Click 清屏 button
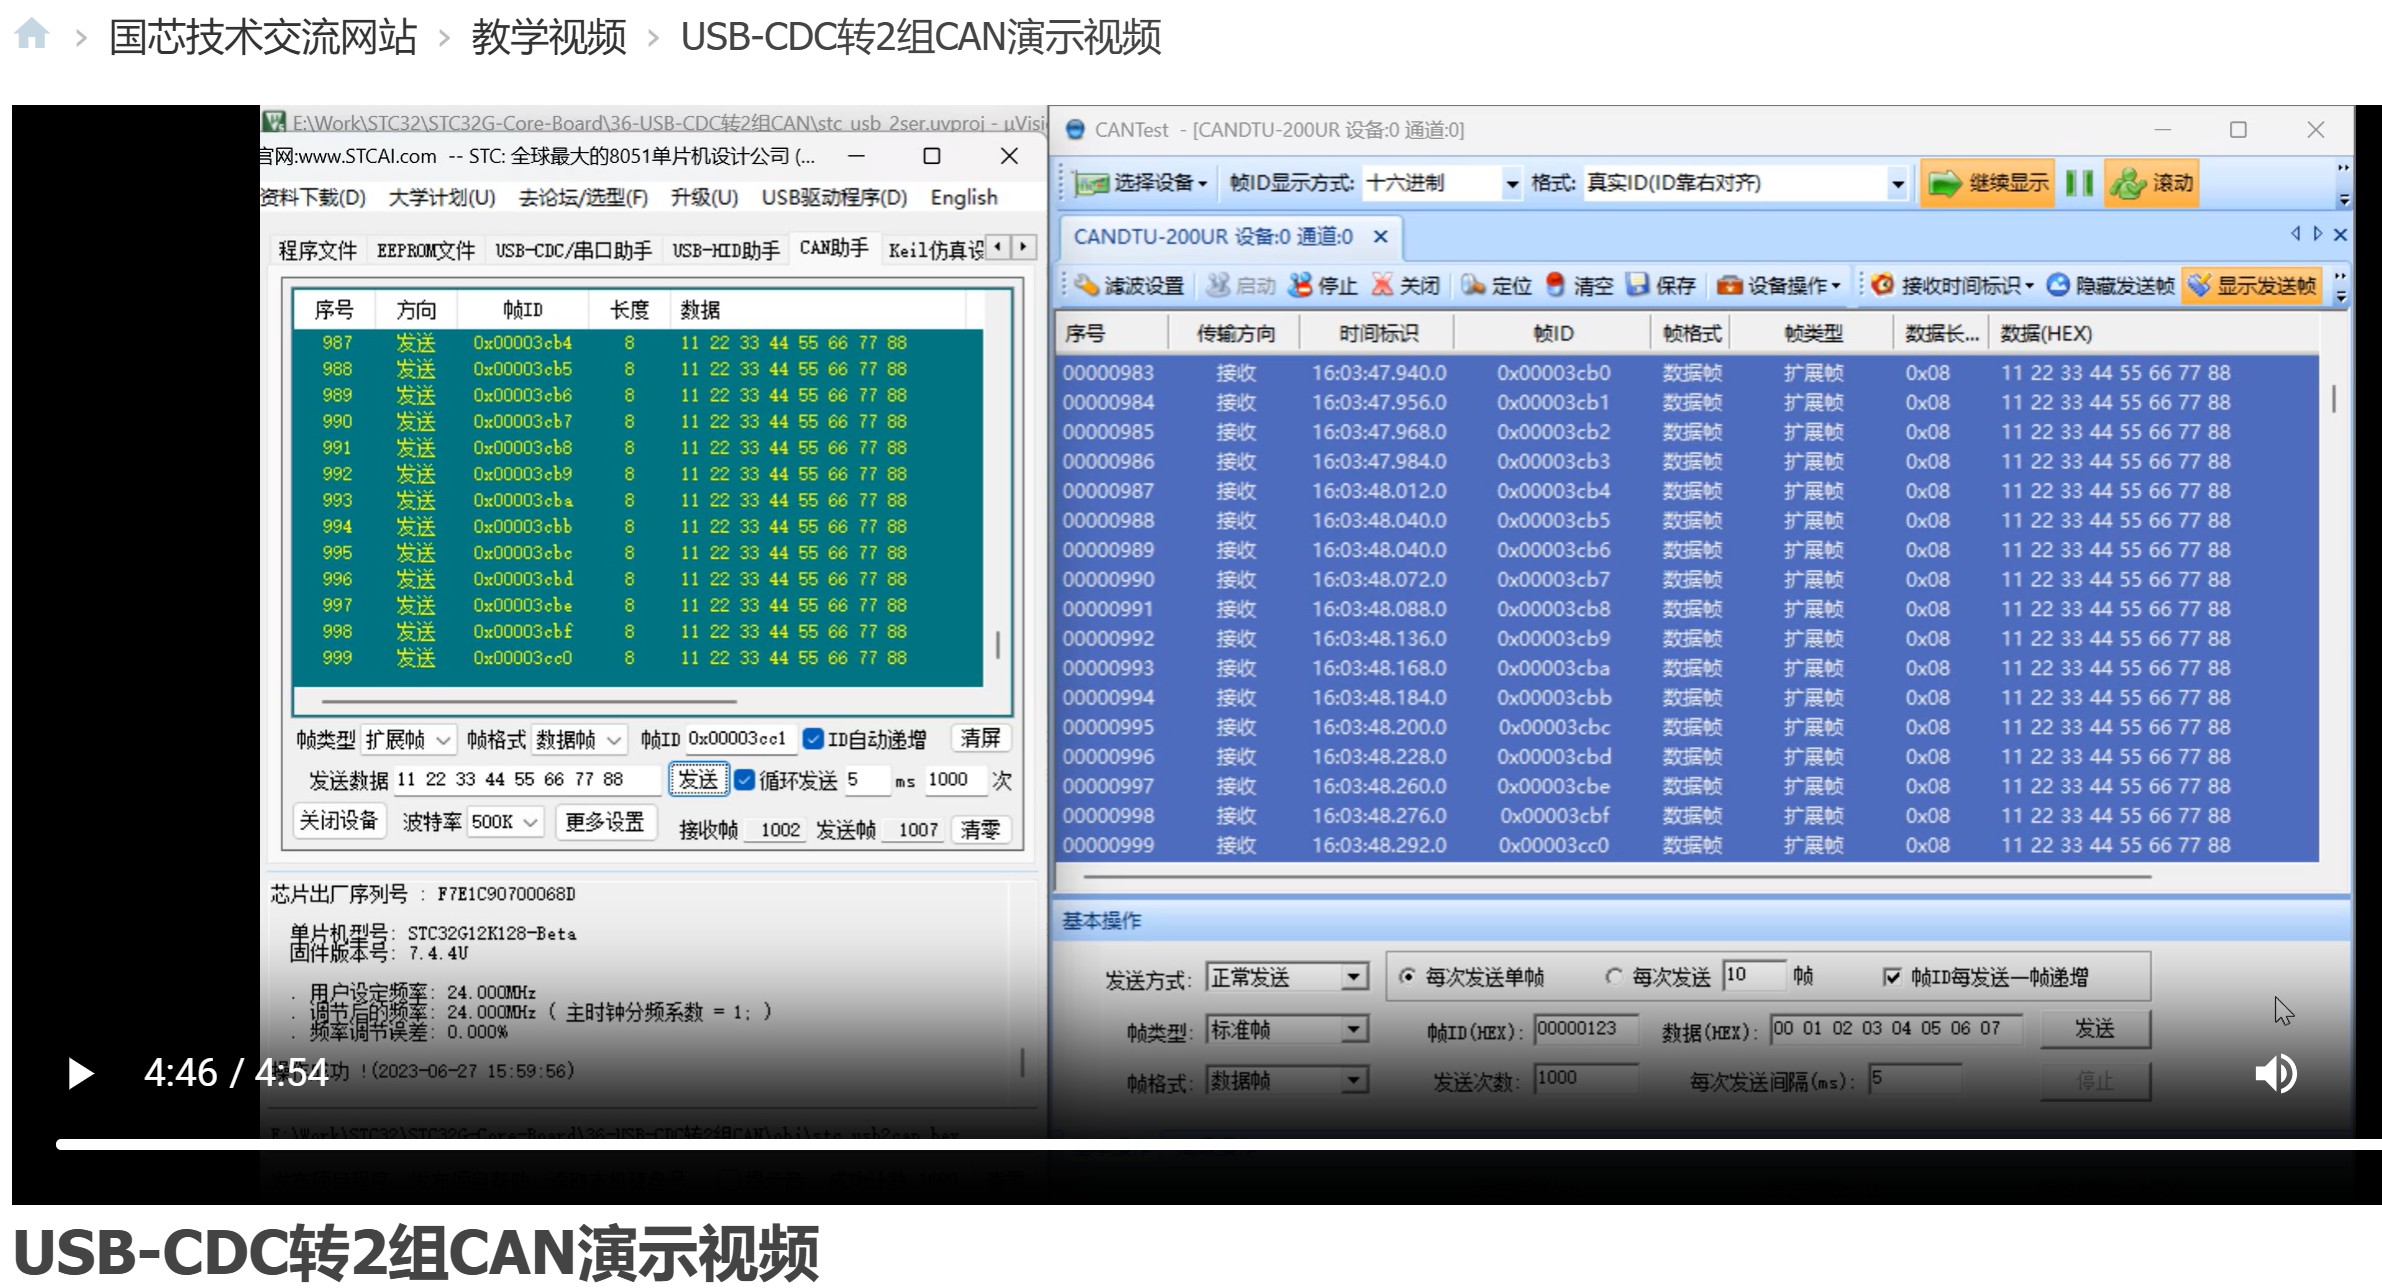The height and width of the screenshot is (1288, 2382). pyautogui.click(x=980, y=738)
